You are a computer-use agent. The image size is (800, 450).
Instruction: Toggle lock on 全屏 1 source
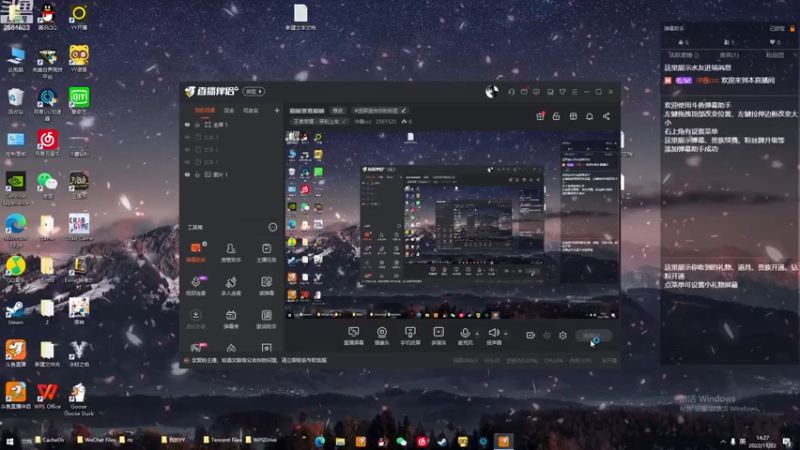tap(197, 124)
